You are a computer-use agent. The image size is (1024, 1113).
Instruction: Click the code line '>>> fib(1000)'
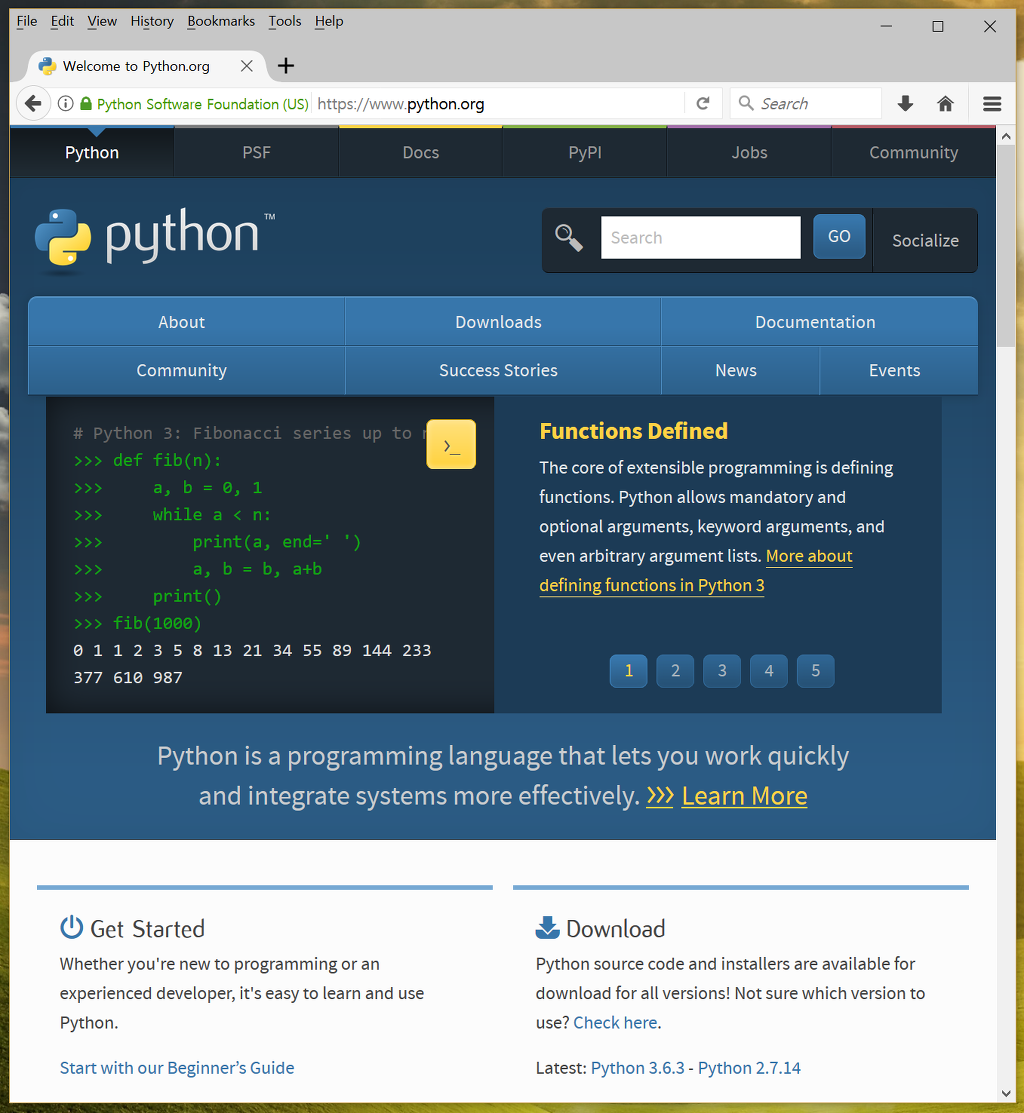138,623
